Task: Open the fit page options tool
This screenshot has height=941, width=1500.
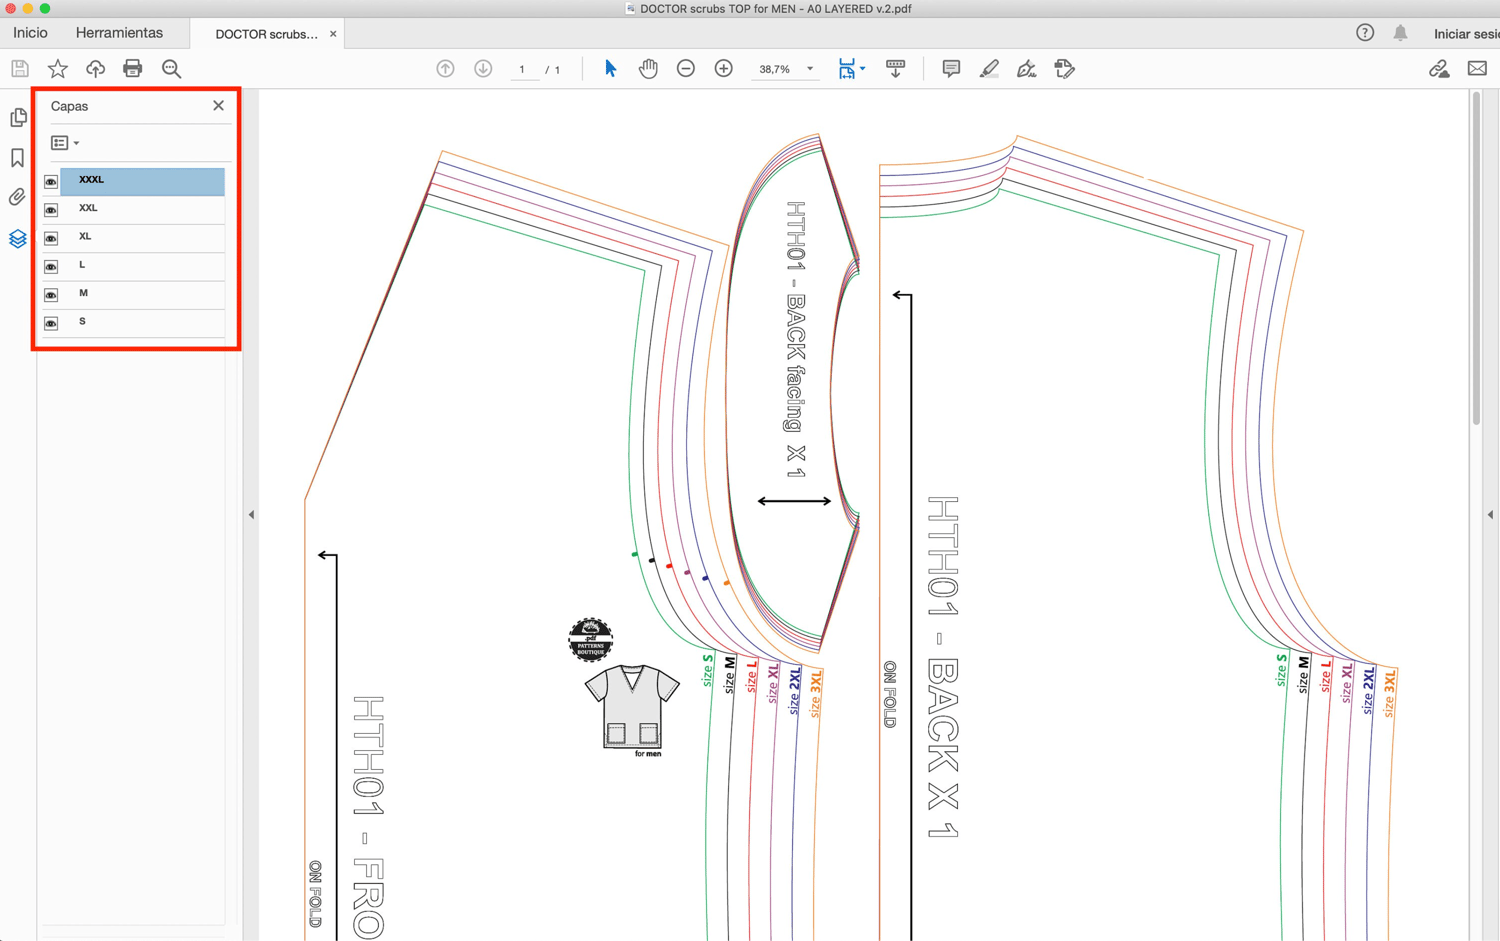Action: (847, 69)
